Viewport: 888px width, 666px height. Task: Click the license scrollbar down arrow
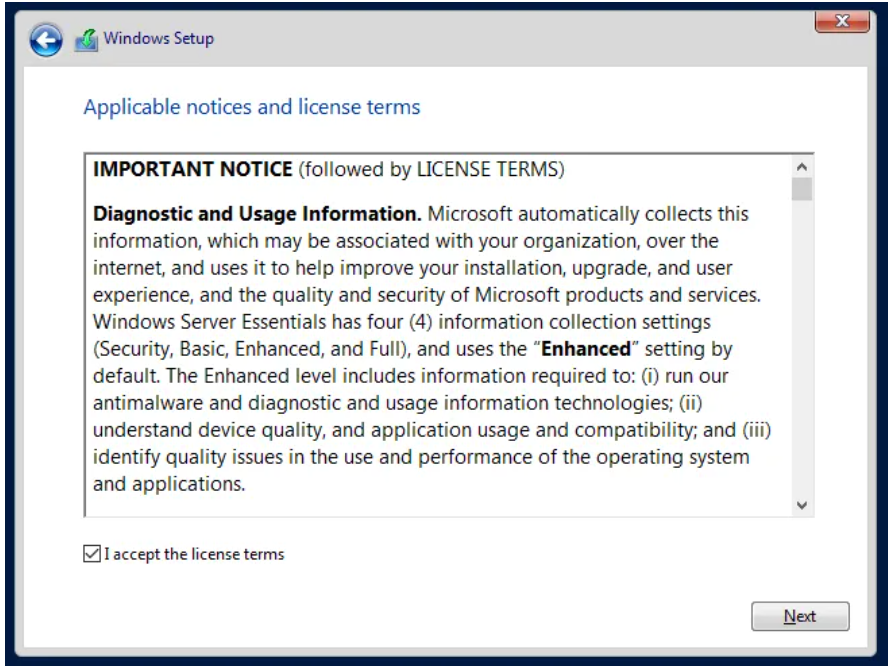tap(801, 505)
